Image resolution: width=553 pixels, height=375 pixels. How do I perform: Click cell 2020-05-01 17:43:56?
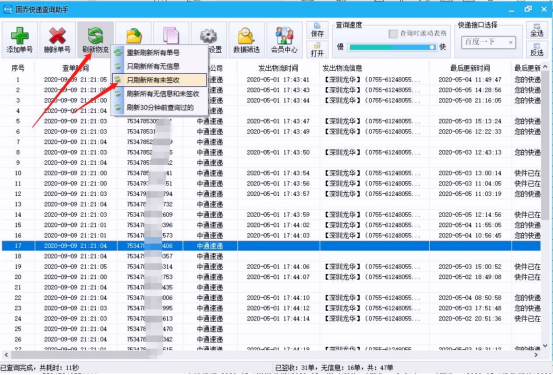279,183
